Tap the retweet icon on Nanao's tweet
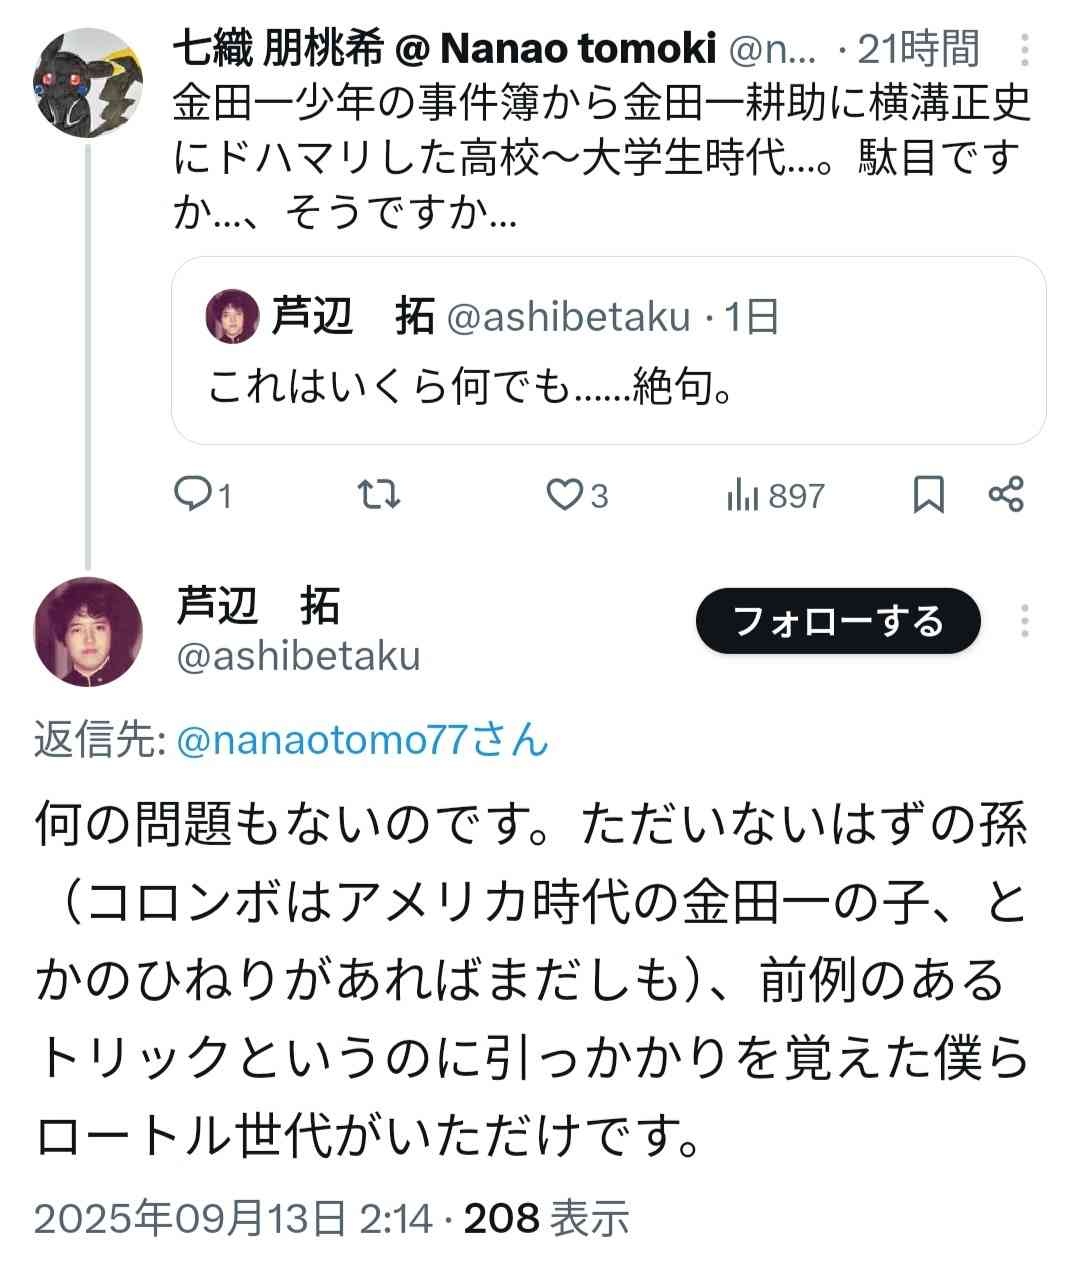1080x1261 pixels. tap(380, 494)
